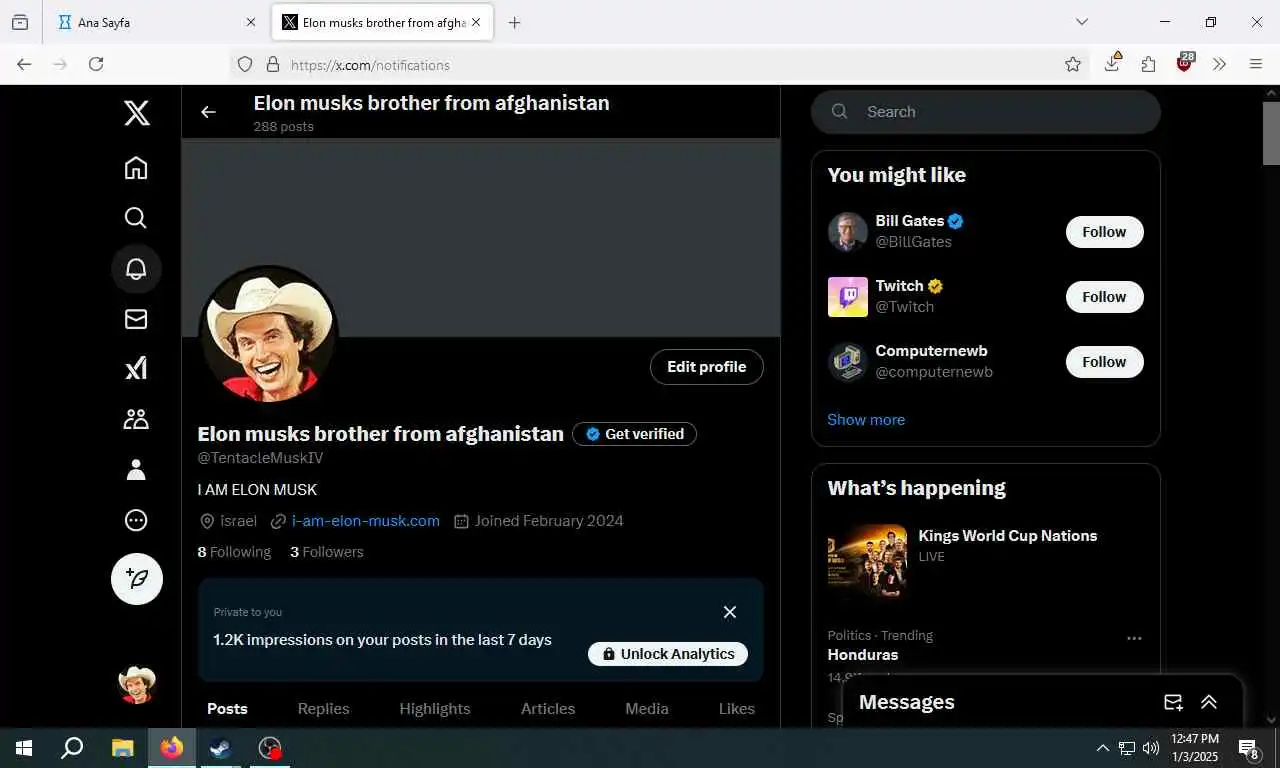The height and width of the screenshot is (768, 1280).
Task: Click Firefox View icon at top left
Action: click(20, 22)
